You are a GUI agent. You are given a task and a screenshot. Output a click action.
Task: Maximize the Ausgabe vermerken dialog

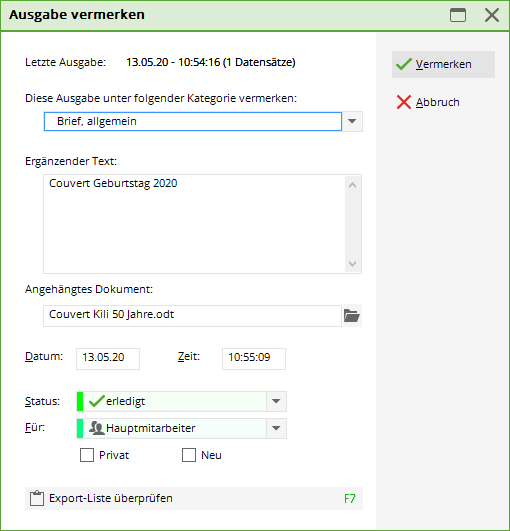[x=458, y=15]
